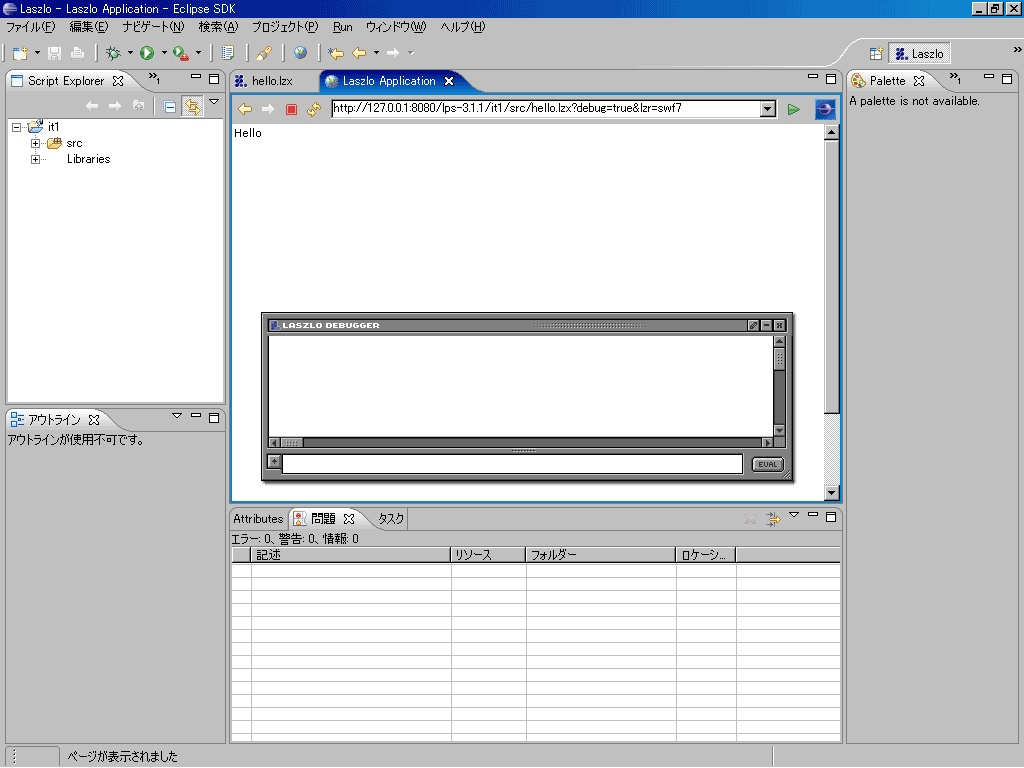Image resolution: width=1024 pixels, height=768 pixels.
Task: Open the Back navigation history dropdown
Action: [x=376, y=53]
